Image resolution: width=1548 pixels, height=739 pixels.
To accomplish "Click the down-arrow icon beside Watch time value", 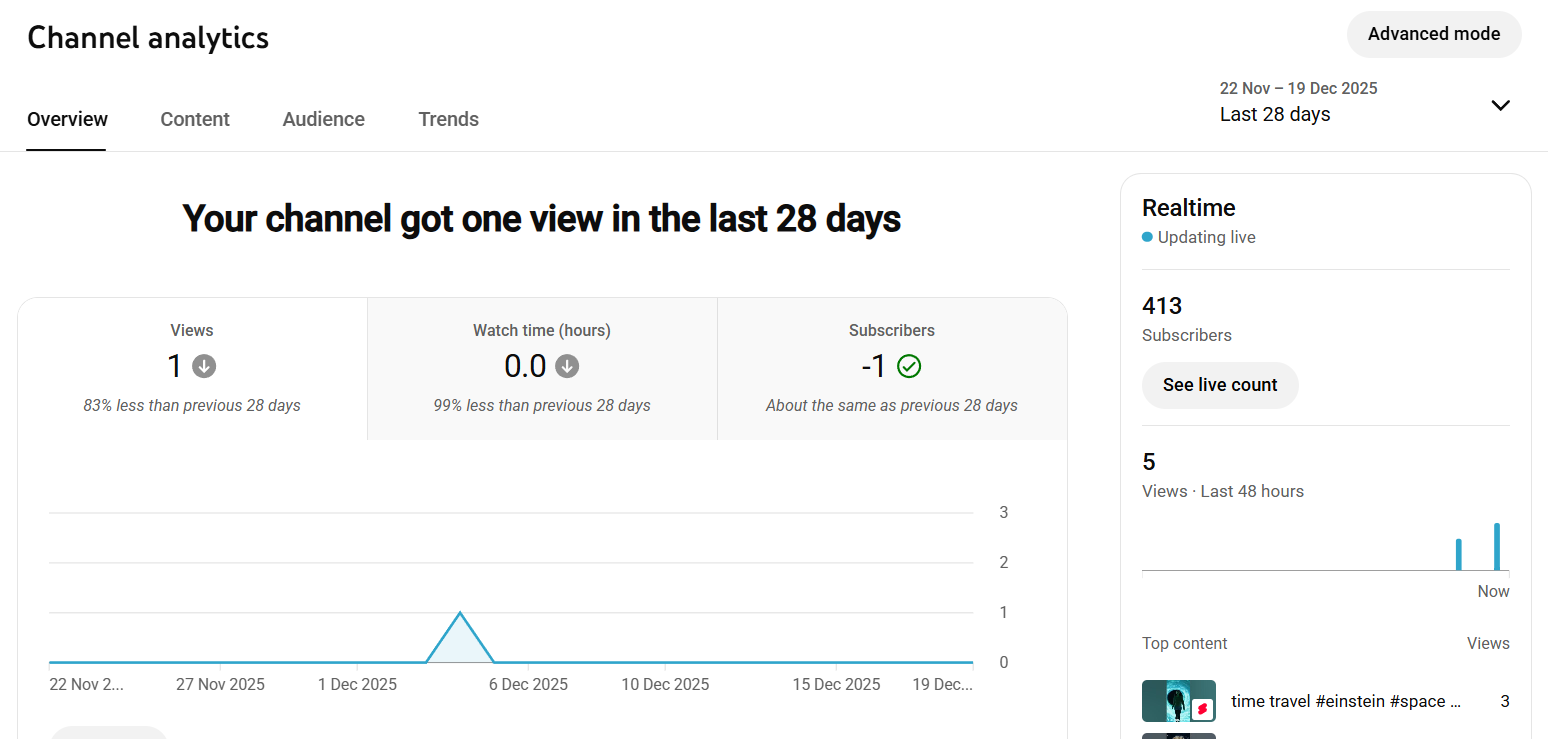I will [567, 367].
